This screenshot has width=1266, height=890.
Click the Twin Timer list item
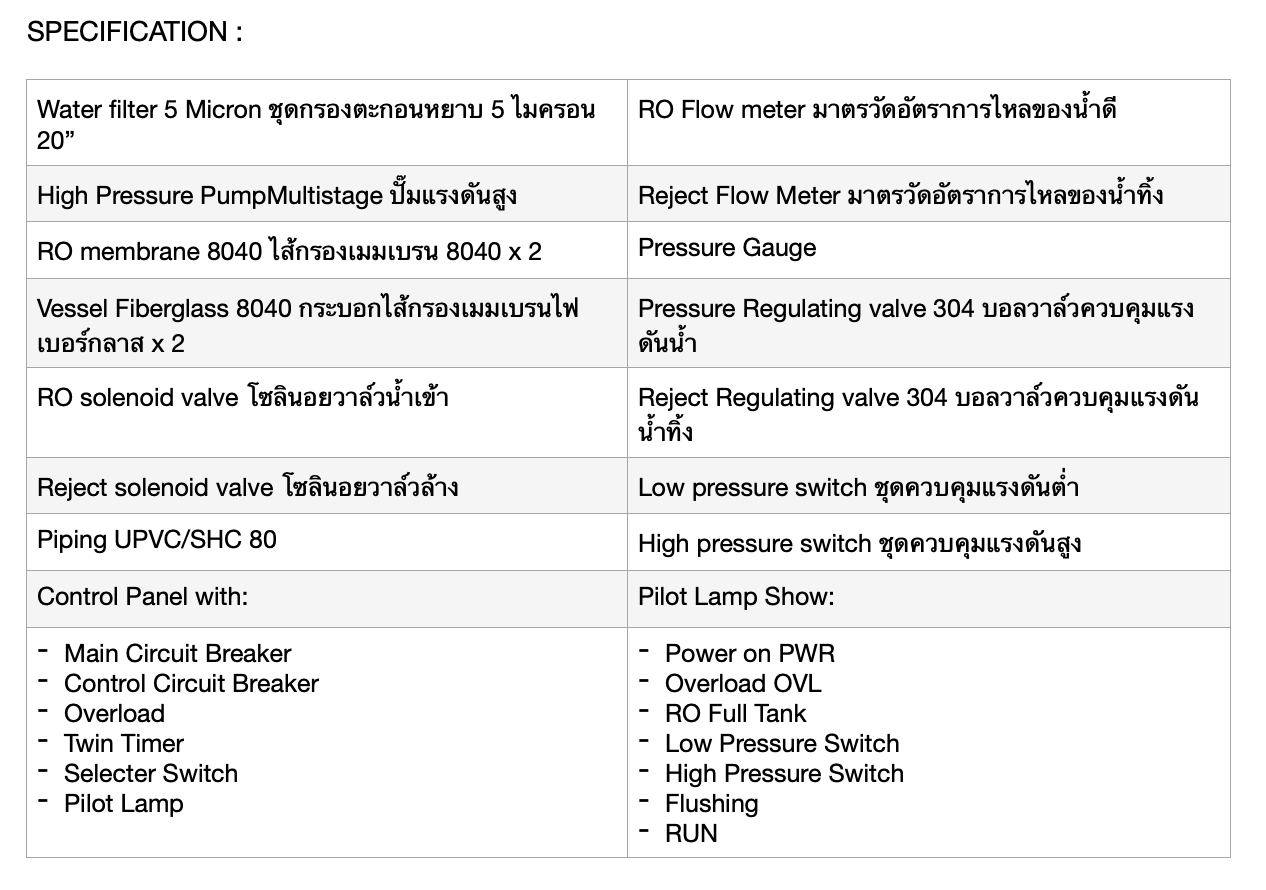tap(124, 743)
